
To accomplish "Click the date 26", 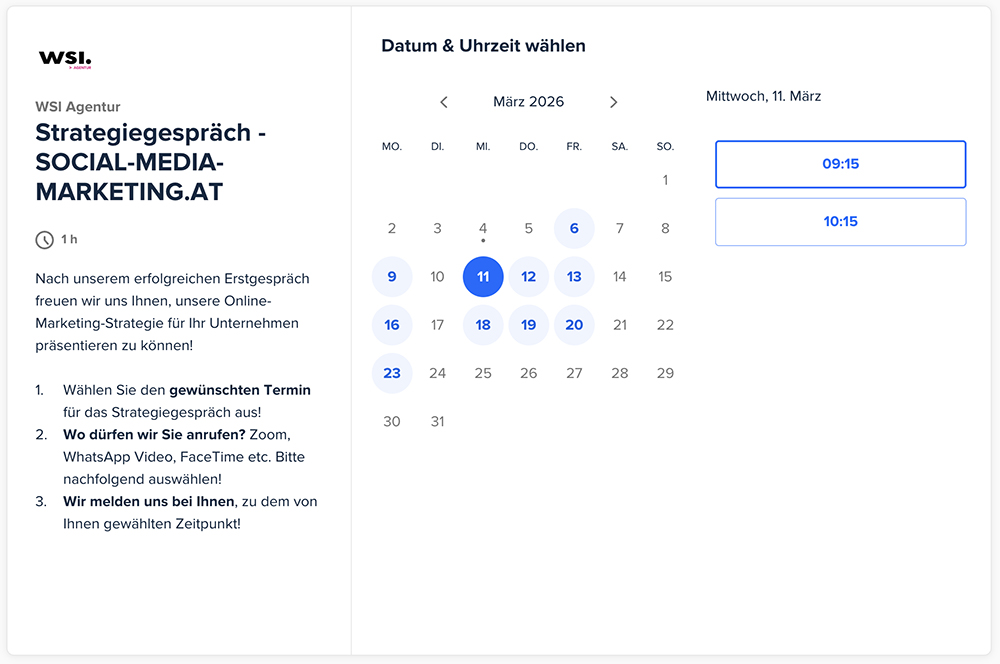I will (529, 373).
